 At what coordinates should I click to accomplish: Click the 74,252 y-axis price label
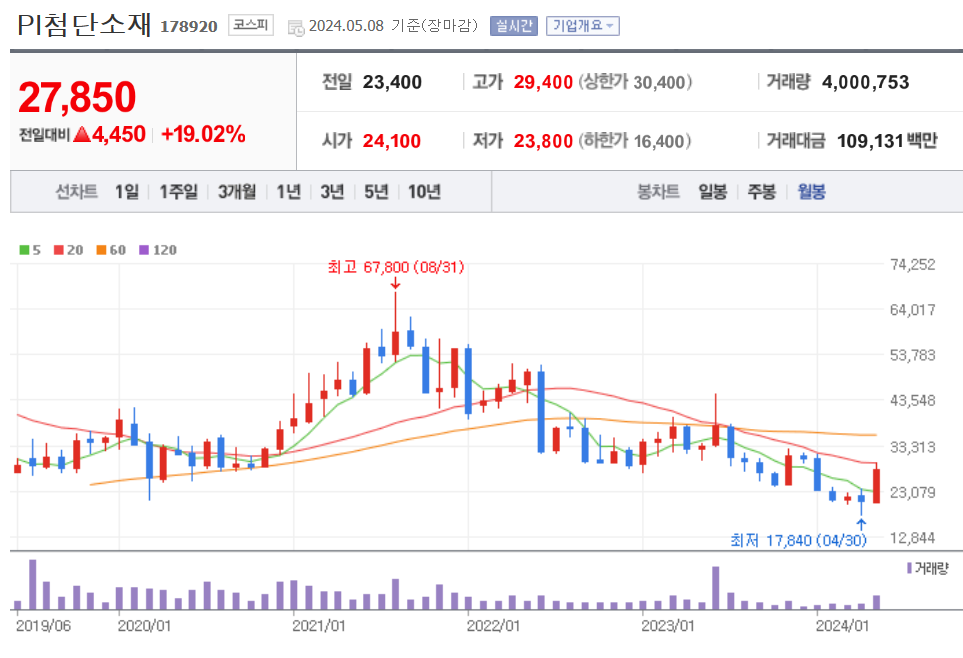913,265
